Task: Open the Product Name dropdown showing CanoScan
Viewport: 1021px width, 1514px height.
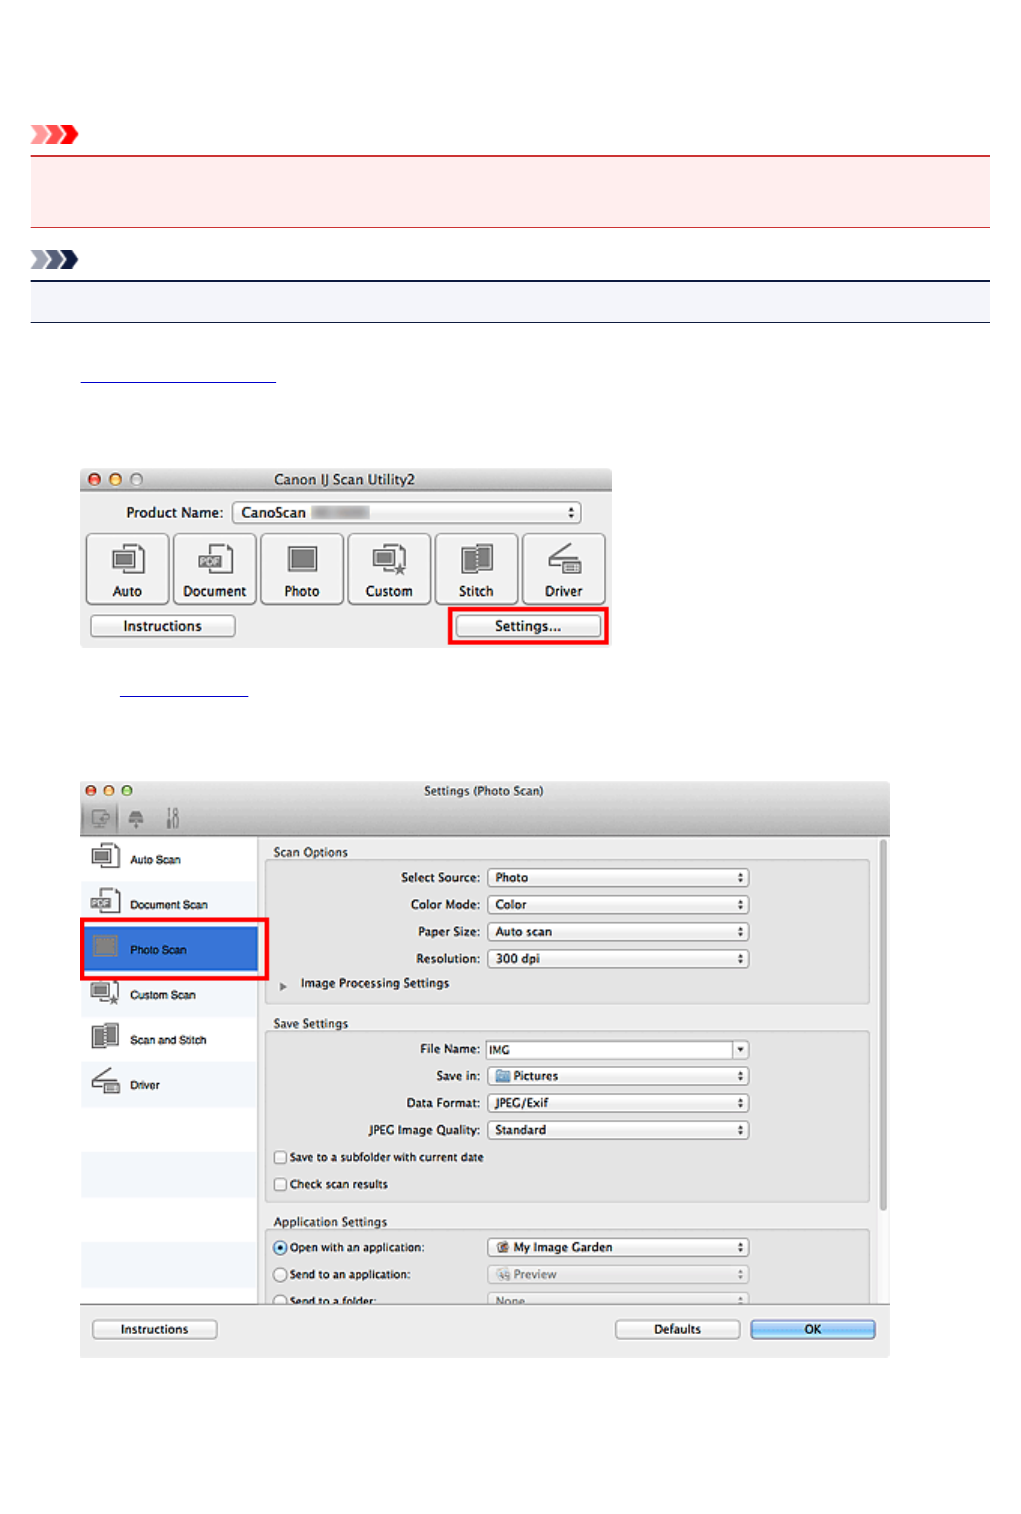Action: (406, 512)
